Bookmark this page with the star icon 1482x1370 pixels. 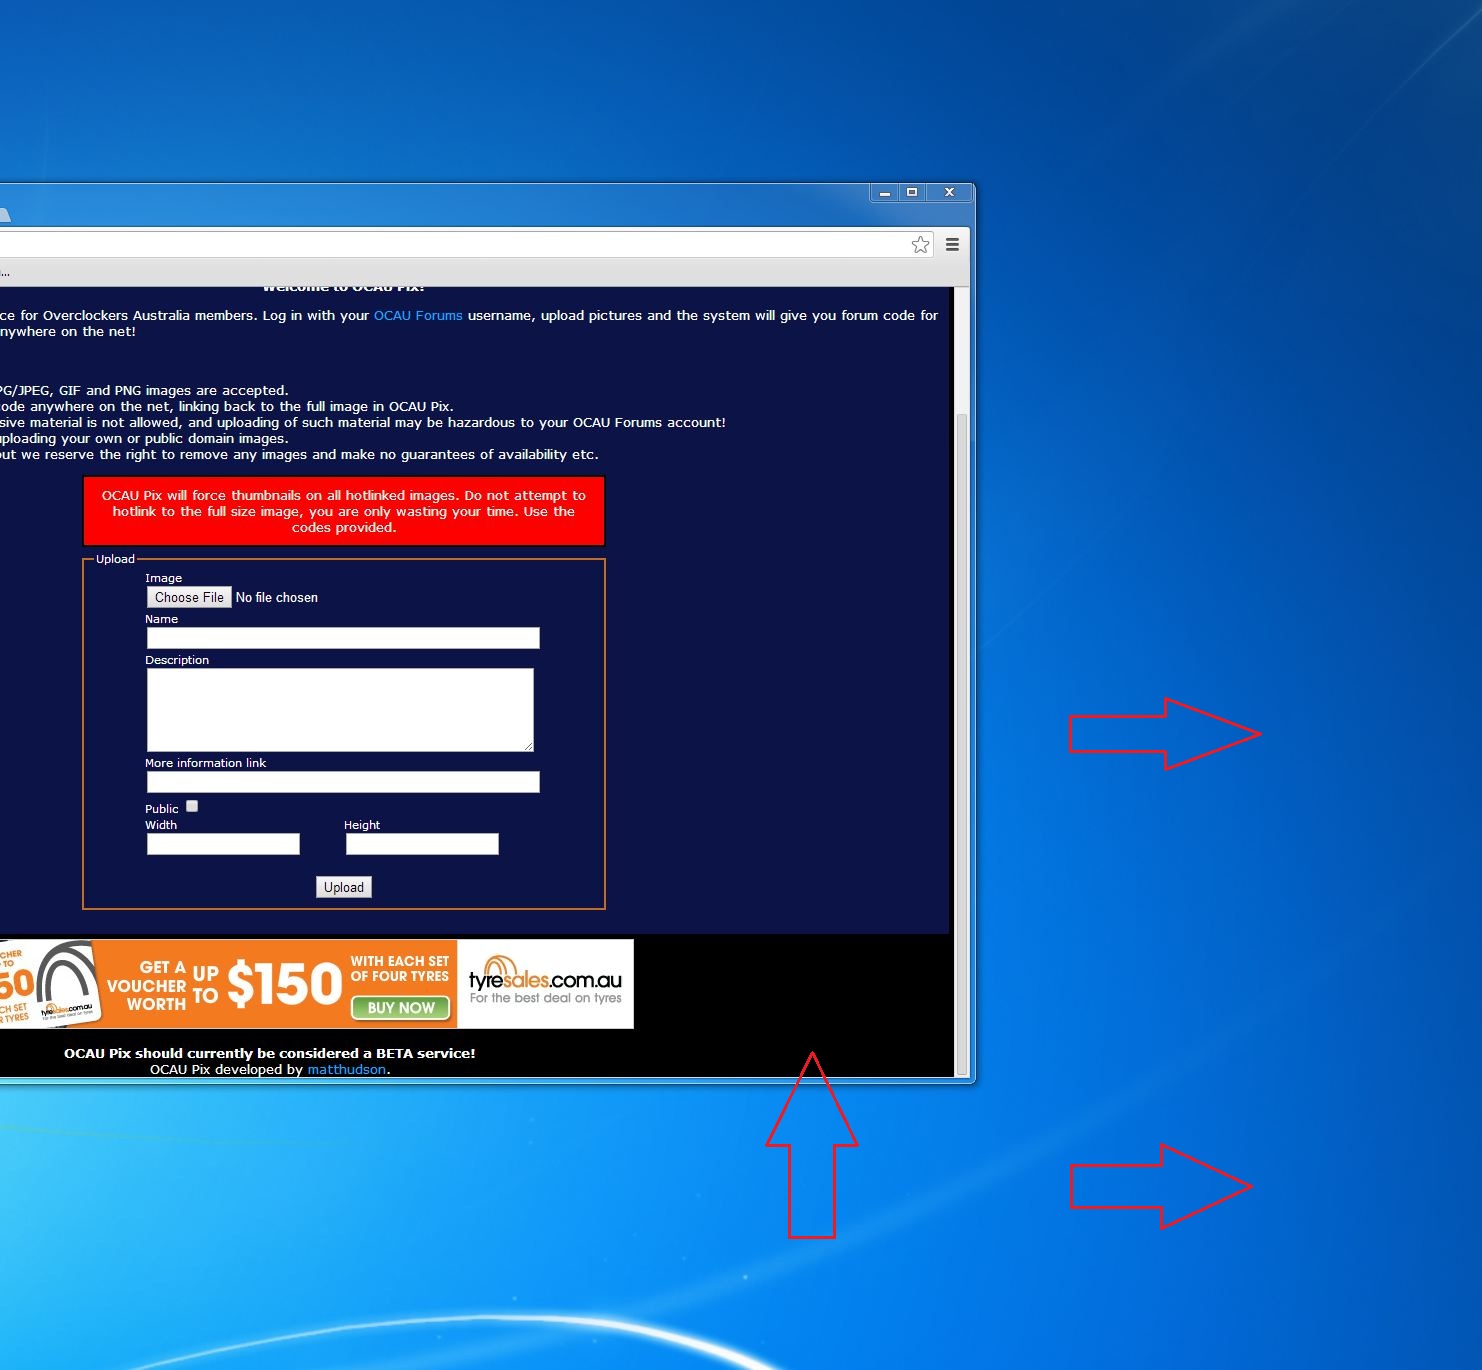click(920, 245)
